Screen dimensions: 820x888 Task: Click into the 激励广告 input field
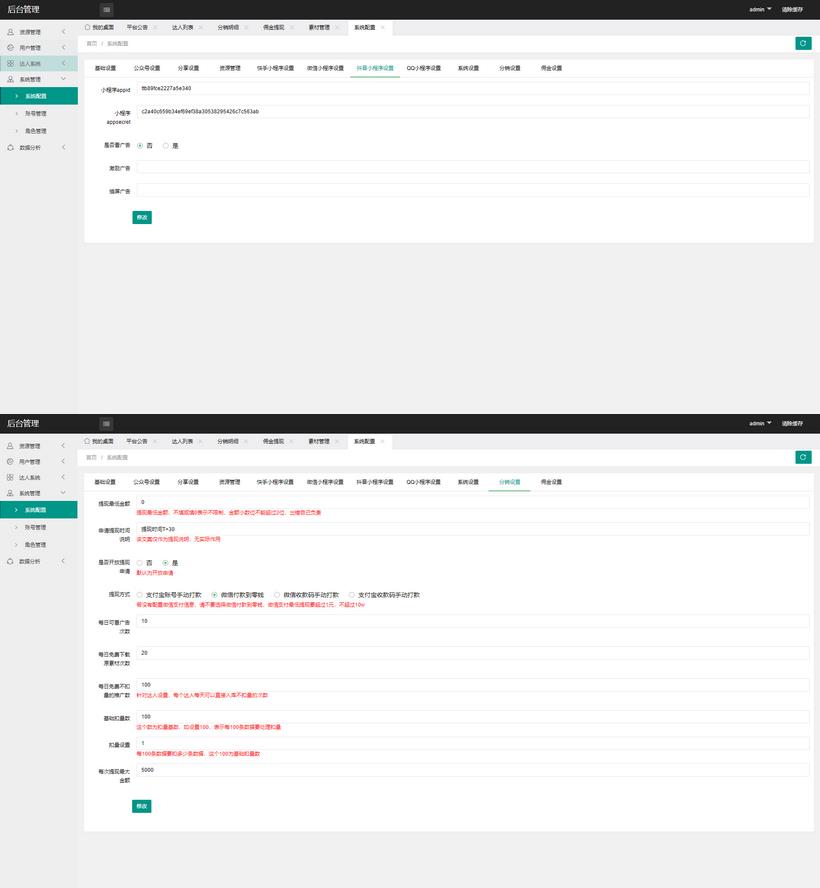[472, 167]
